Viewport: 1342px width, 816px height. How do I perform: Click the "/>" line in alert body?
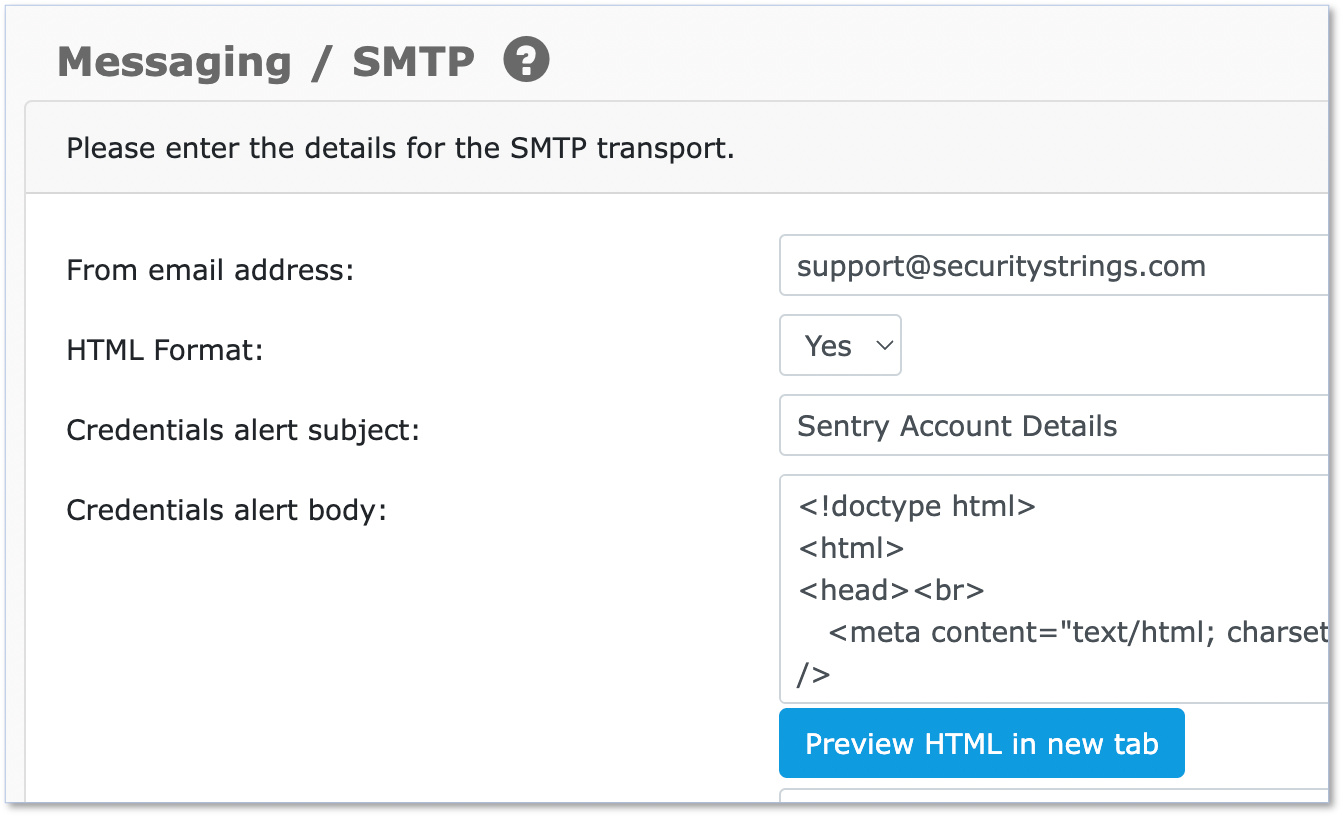(814, 675)
